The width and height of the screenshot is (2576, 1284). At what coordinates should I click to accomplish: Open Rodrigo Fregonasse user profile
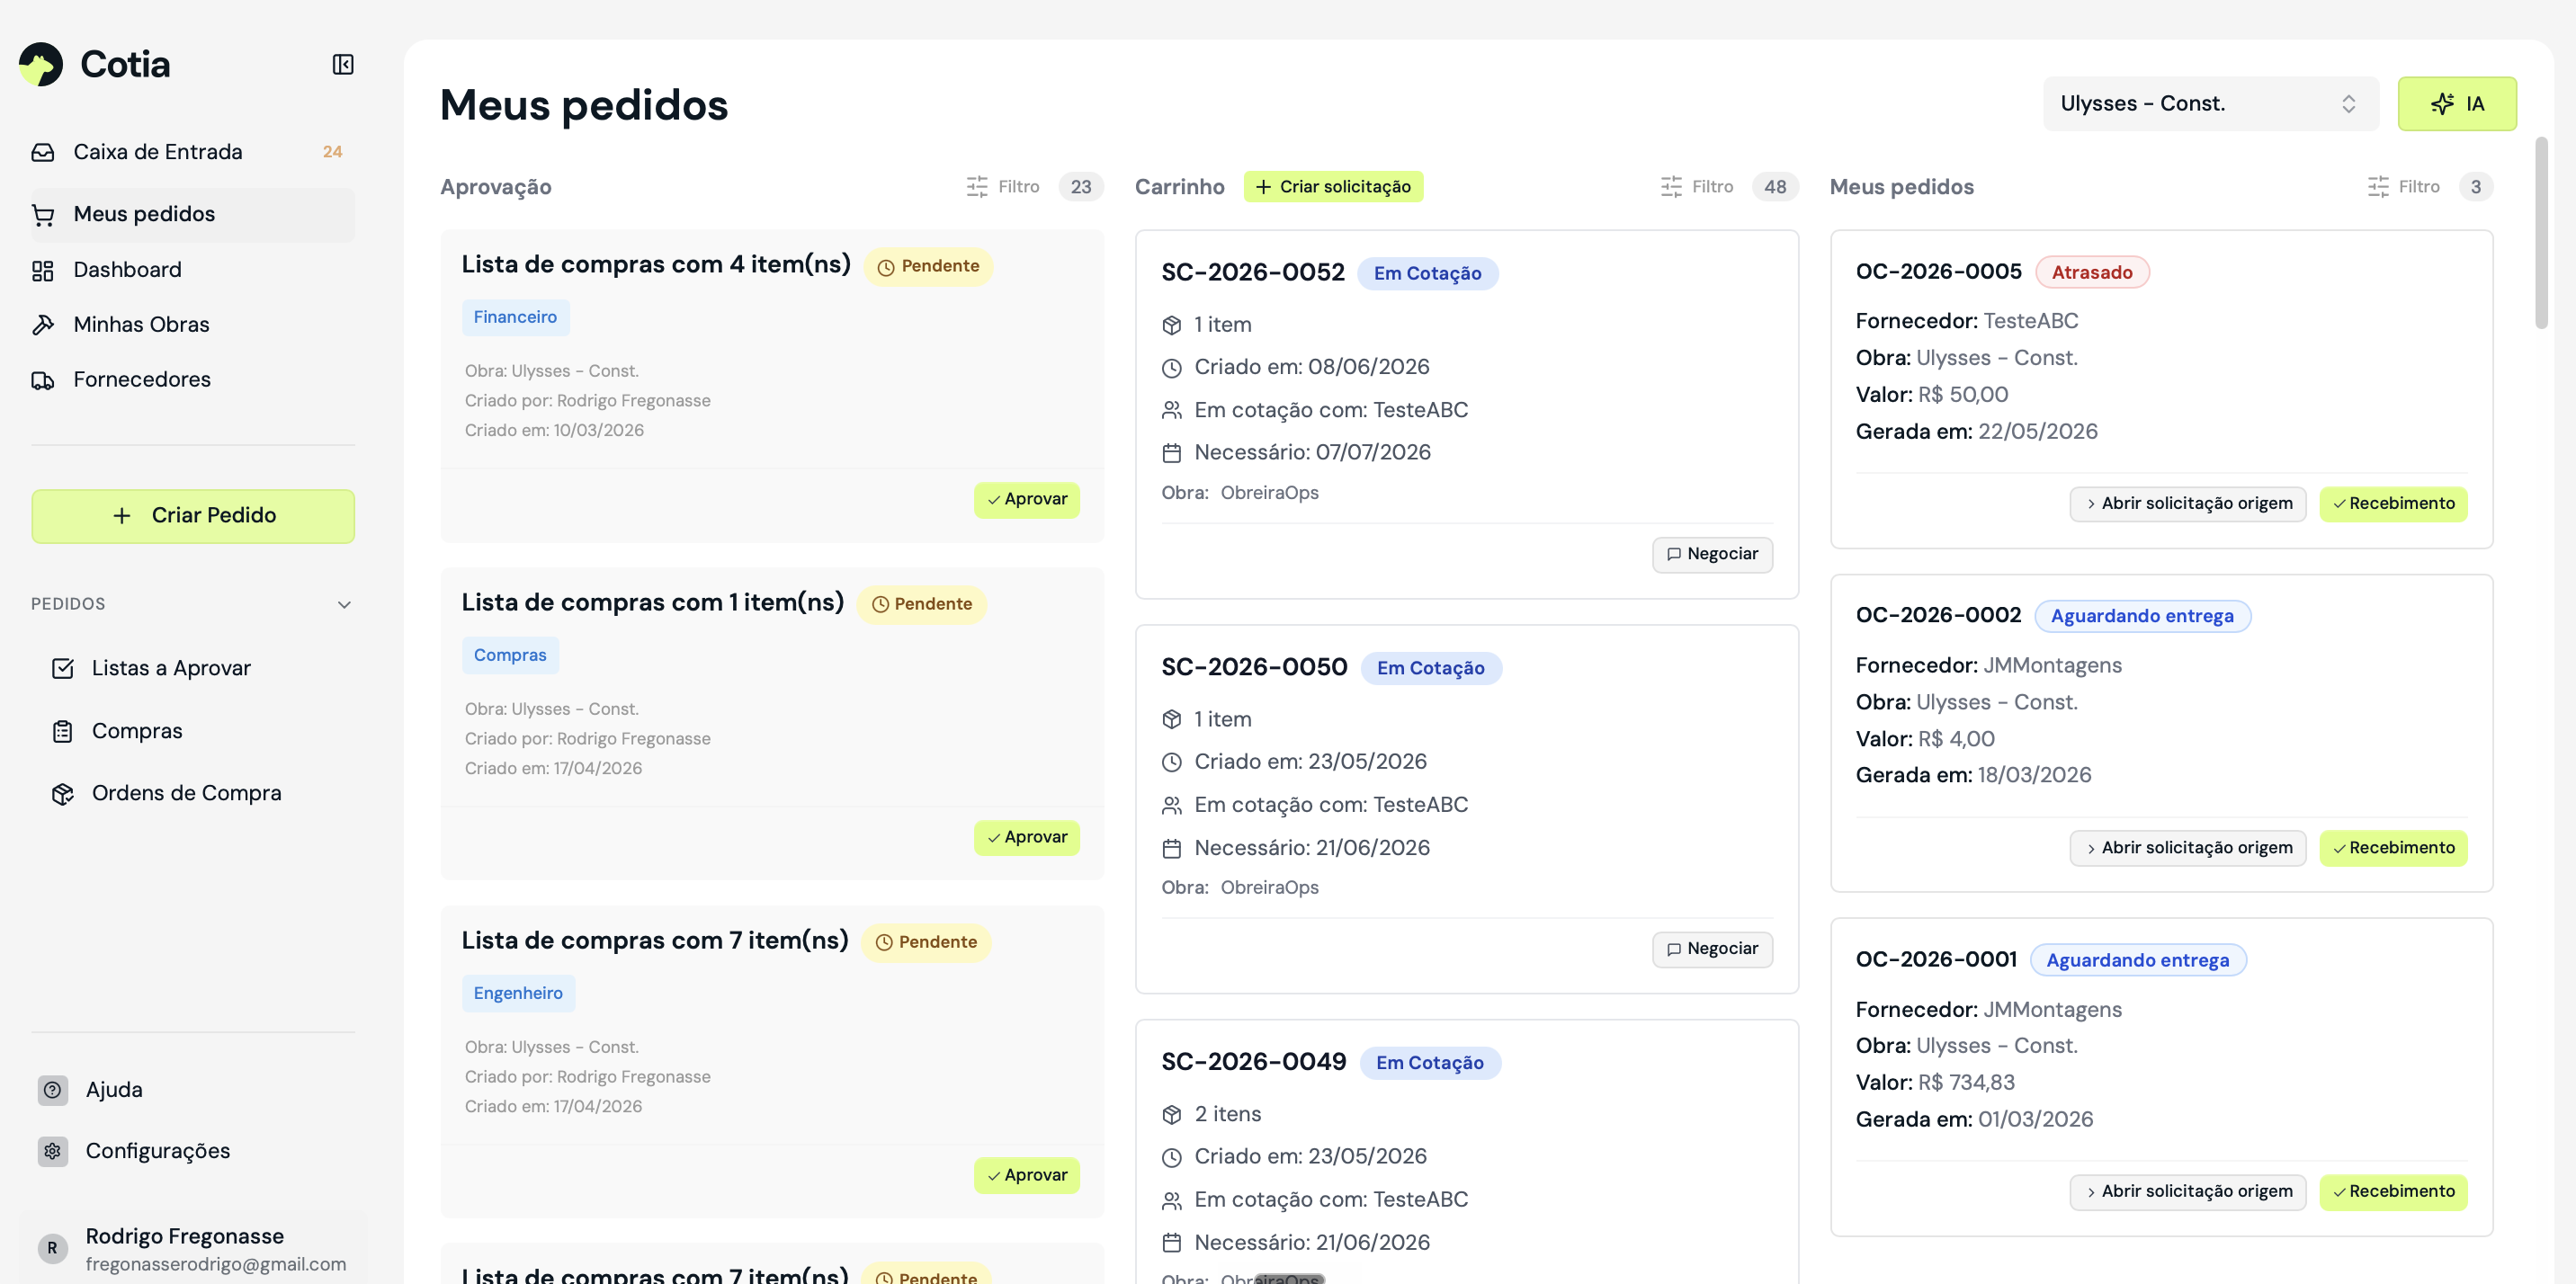click(x=192, y=1249)
